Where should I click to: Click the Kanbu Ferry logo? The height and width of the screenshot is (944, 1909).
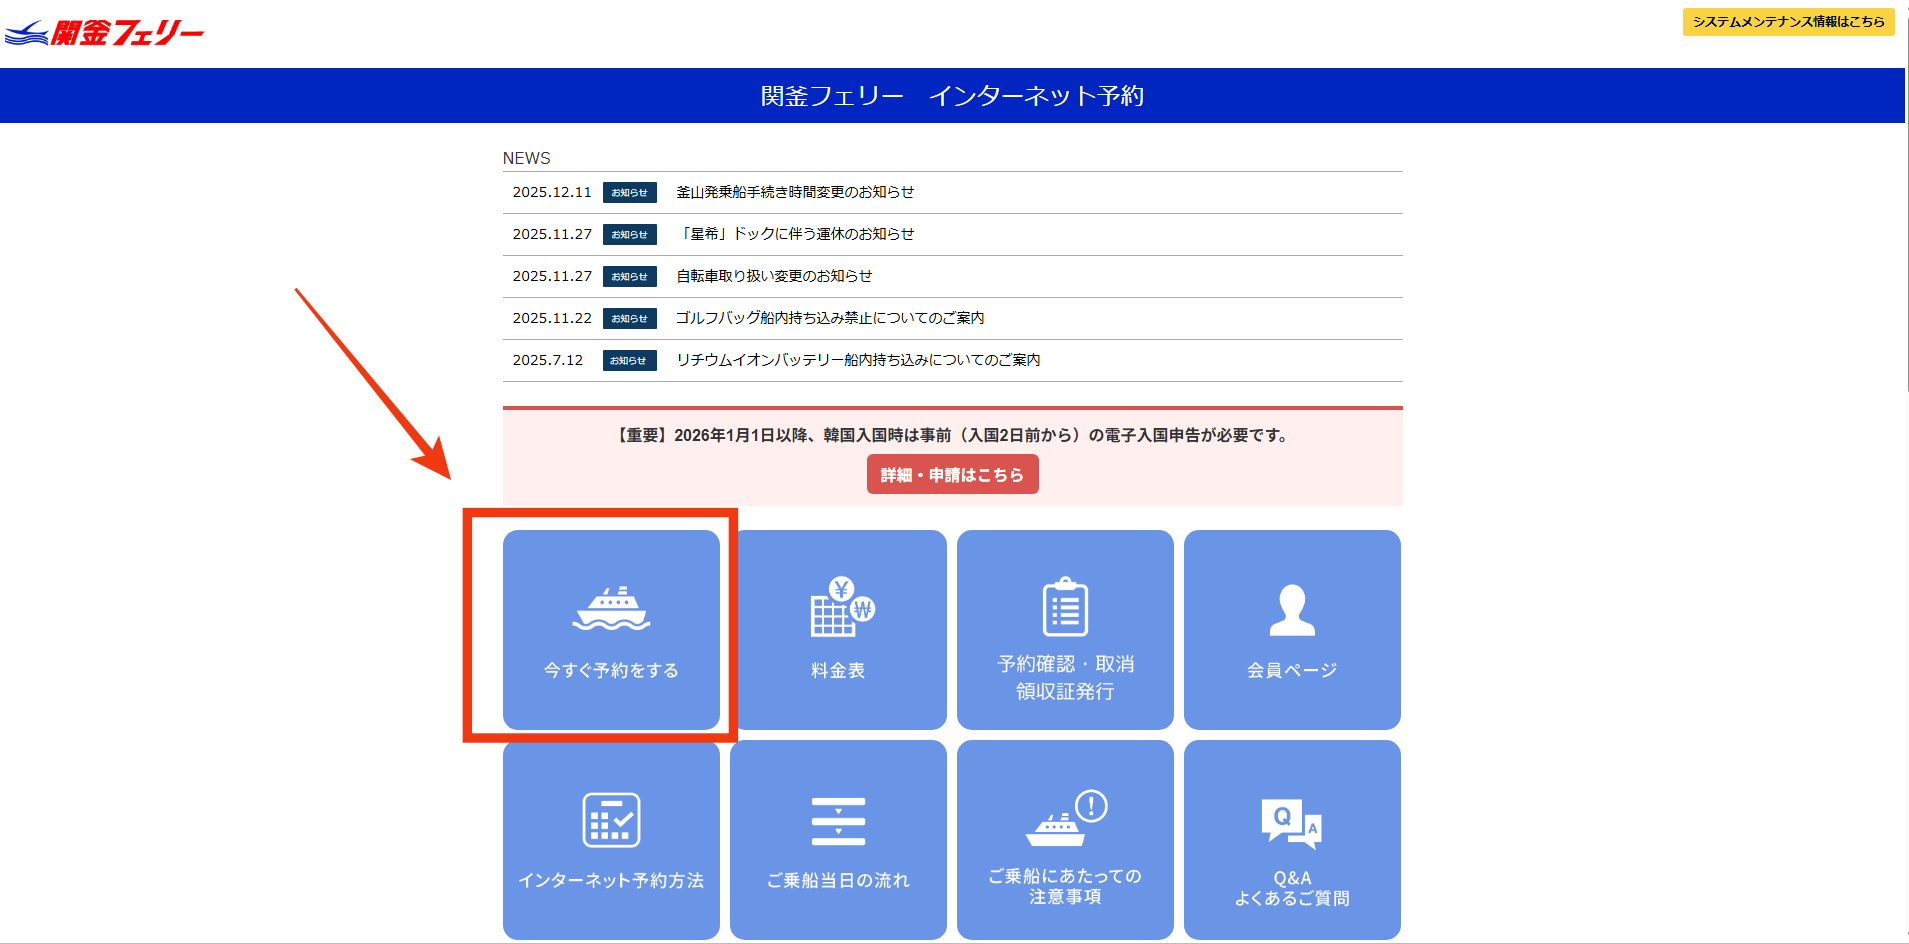[105, 30]
